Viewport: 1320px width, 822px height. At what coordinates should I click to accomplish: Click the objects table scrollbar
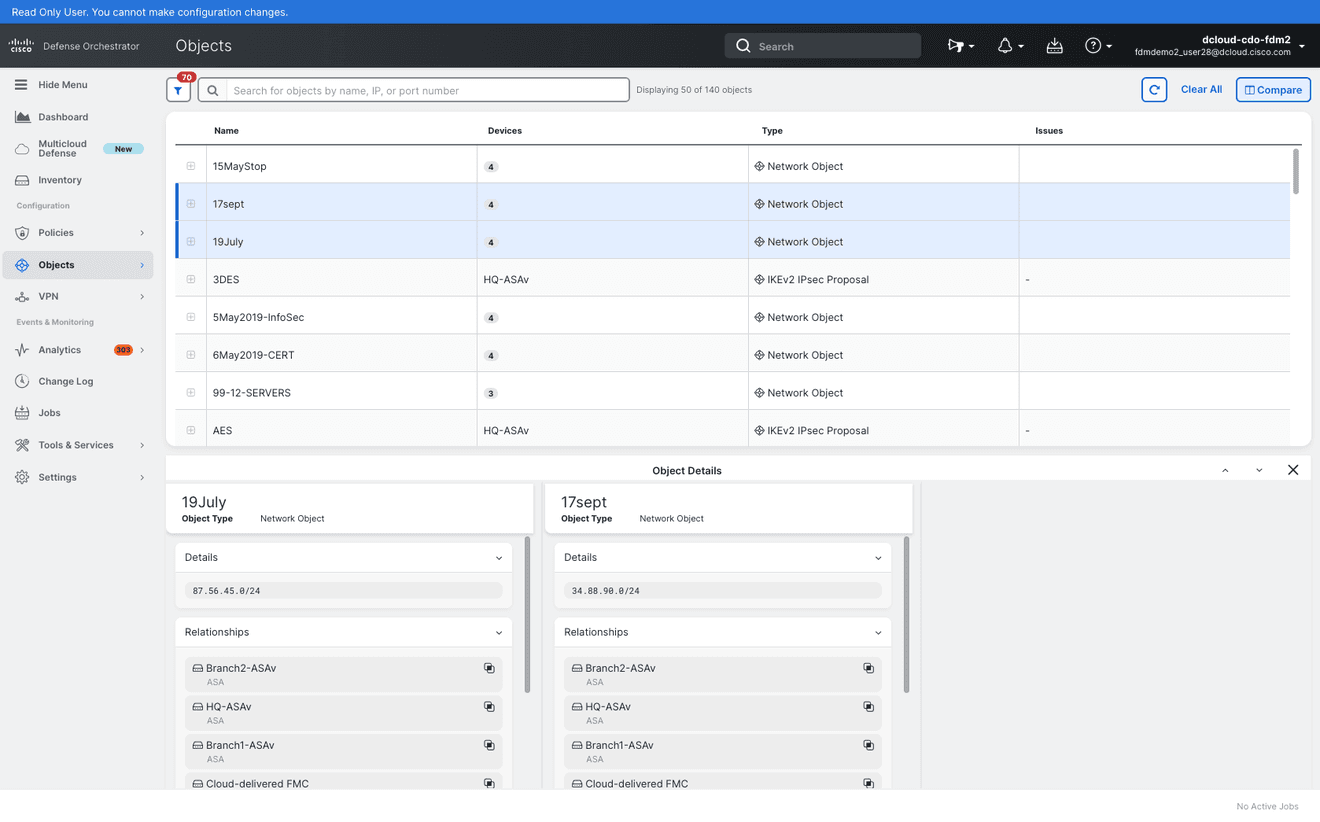click(1296, 171)
